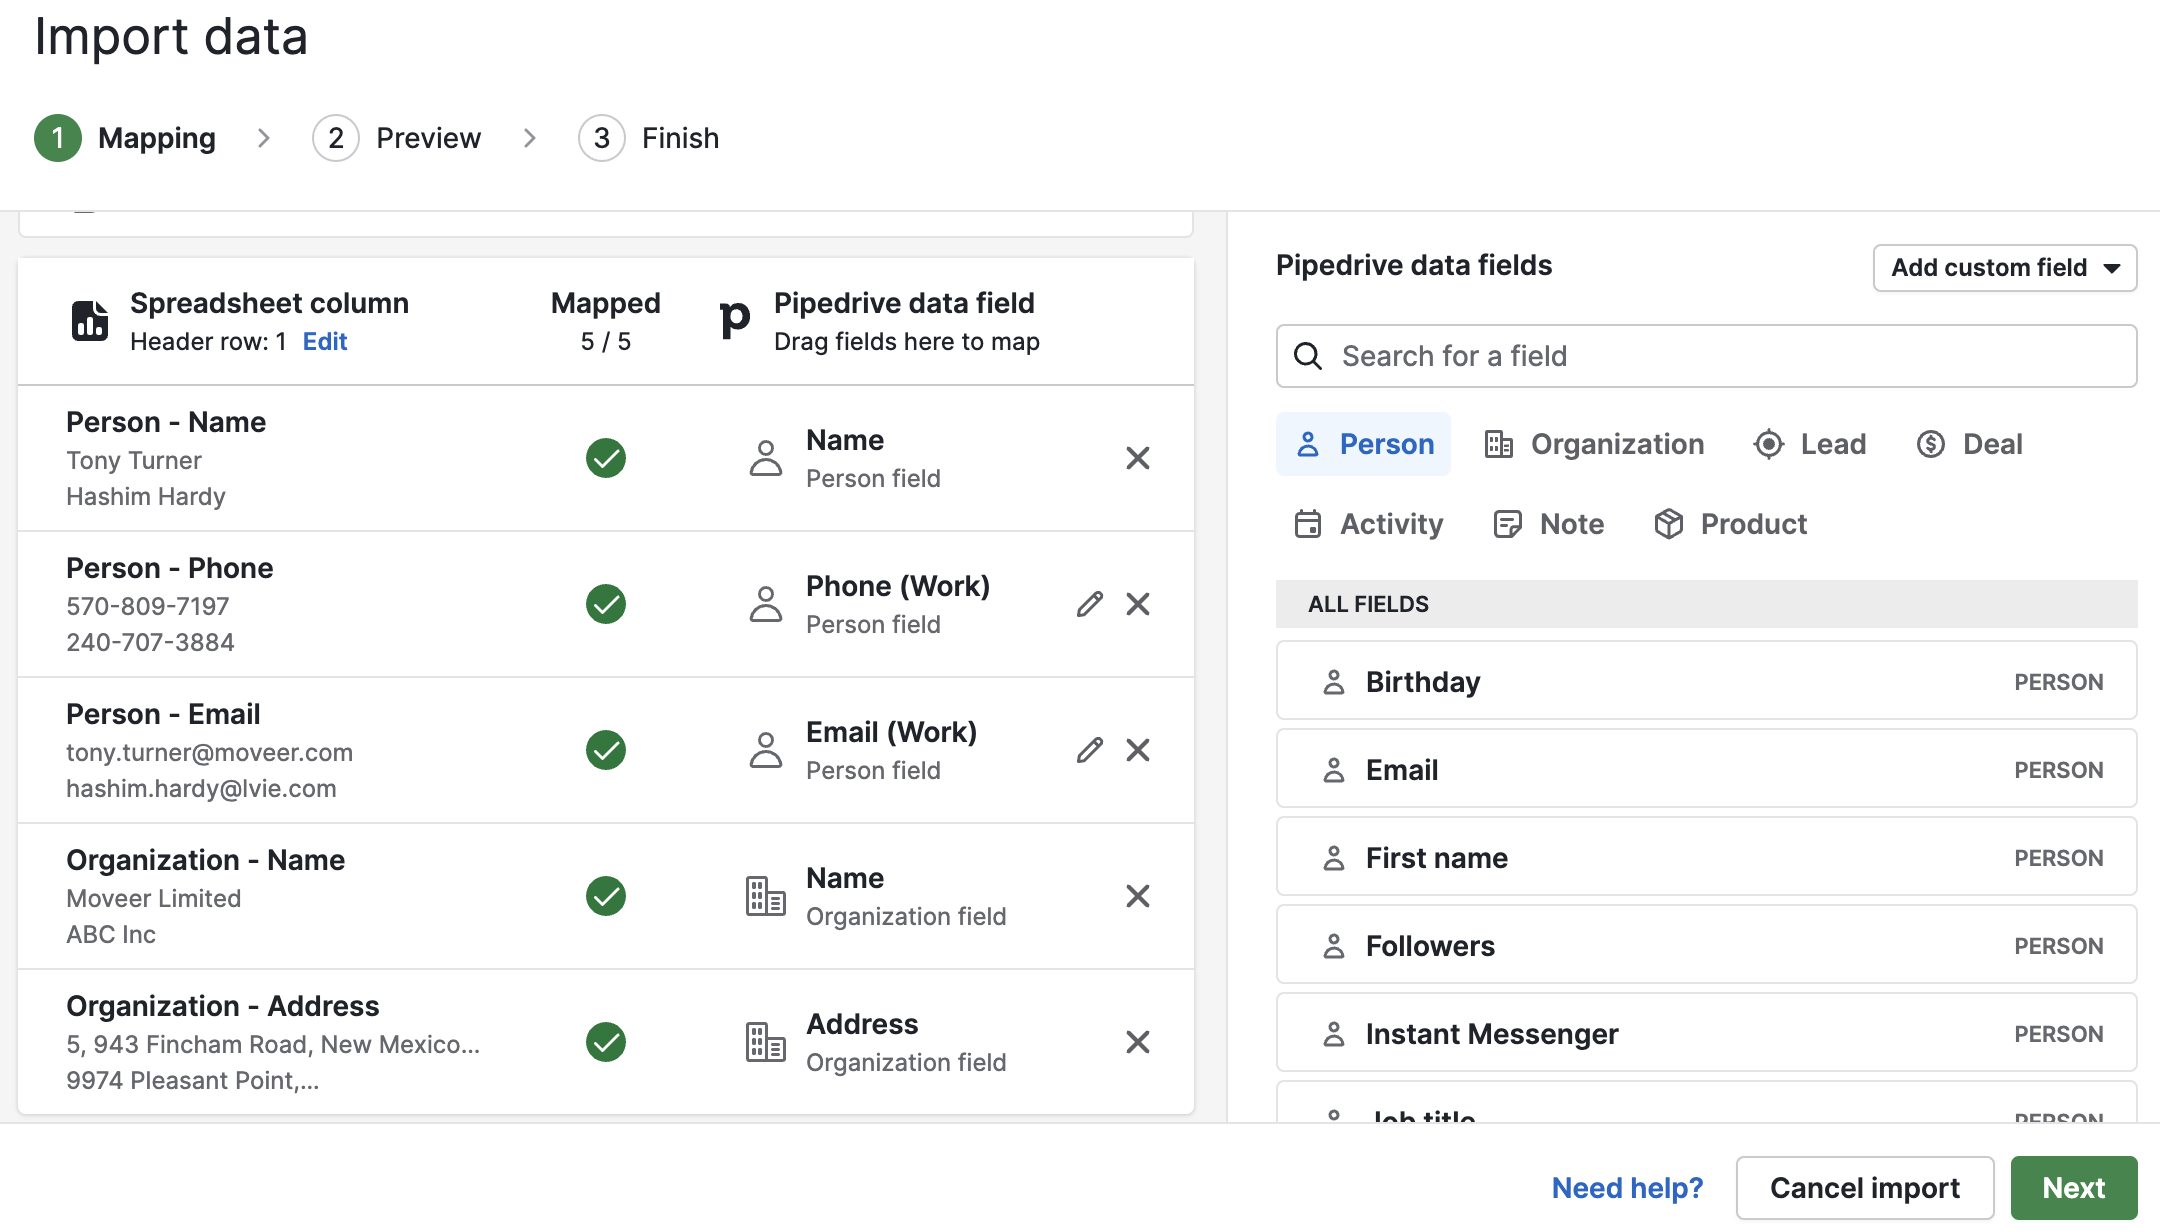Select the Activity fields tab
Viewport: 2160px width, 1232px height.
(x=1368, y=524)
